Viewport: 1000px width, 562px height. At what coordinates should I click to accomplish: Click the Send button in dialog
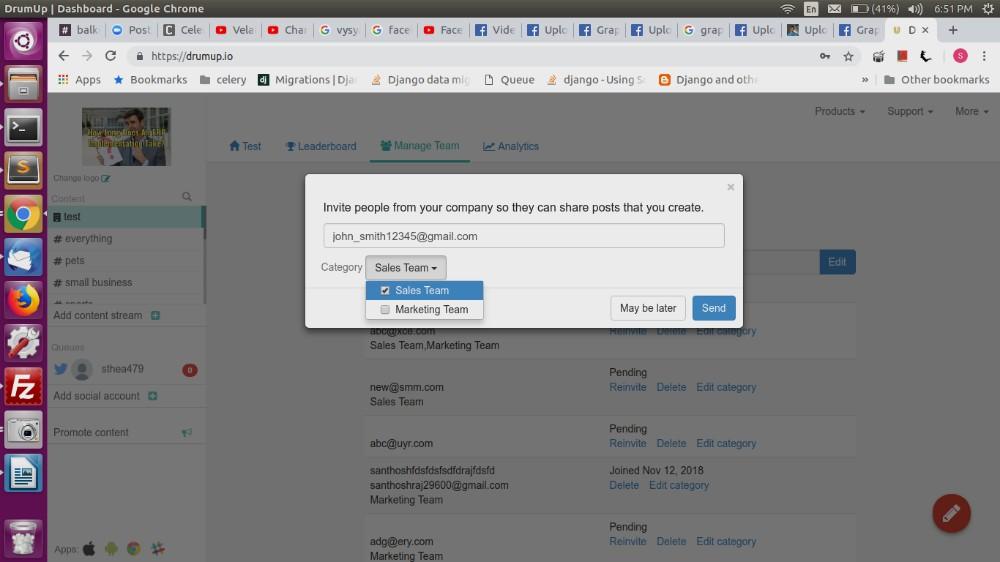[x=714, y=308]
